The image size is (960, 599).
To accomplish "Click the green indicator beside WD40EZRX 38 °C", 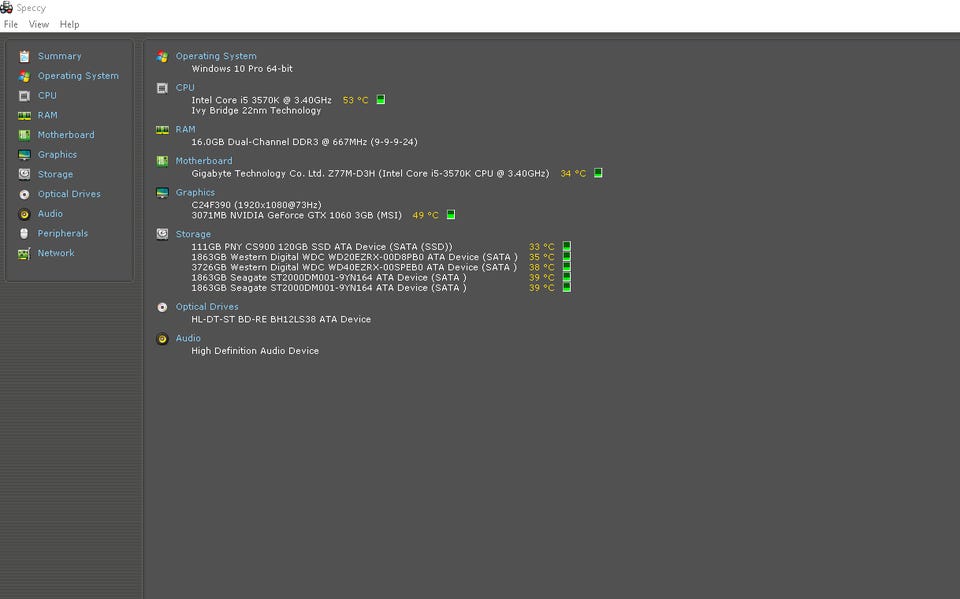I will click(x=567, y=267).
